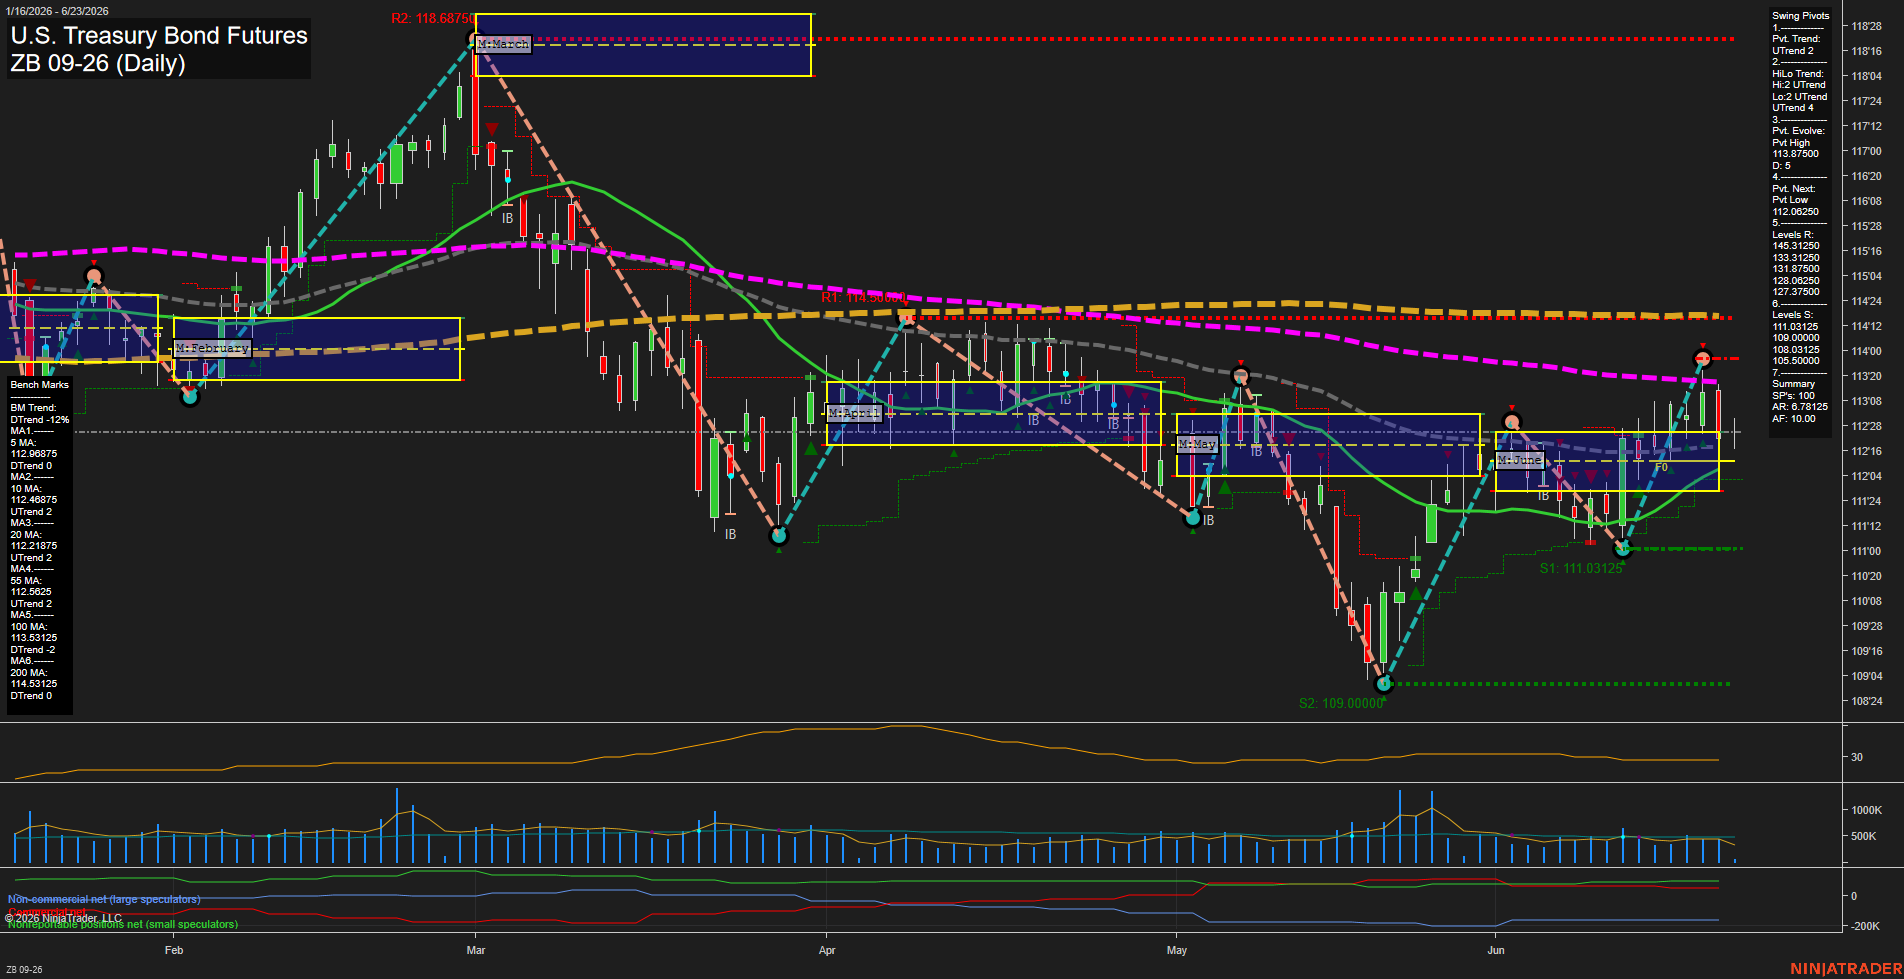Viewport: 1904px width, 979px height.
Task: Click the Pvt Low value 112.06250
Action: pyautogui.click(x=1796, y=212)
